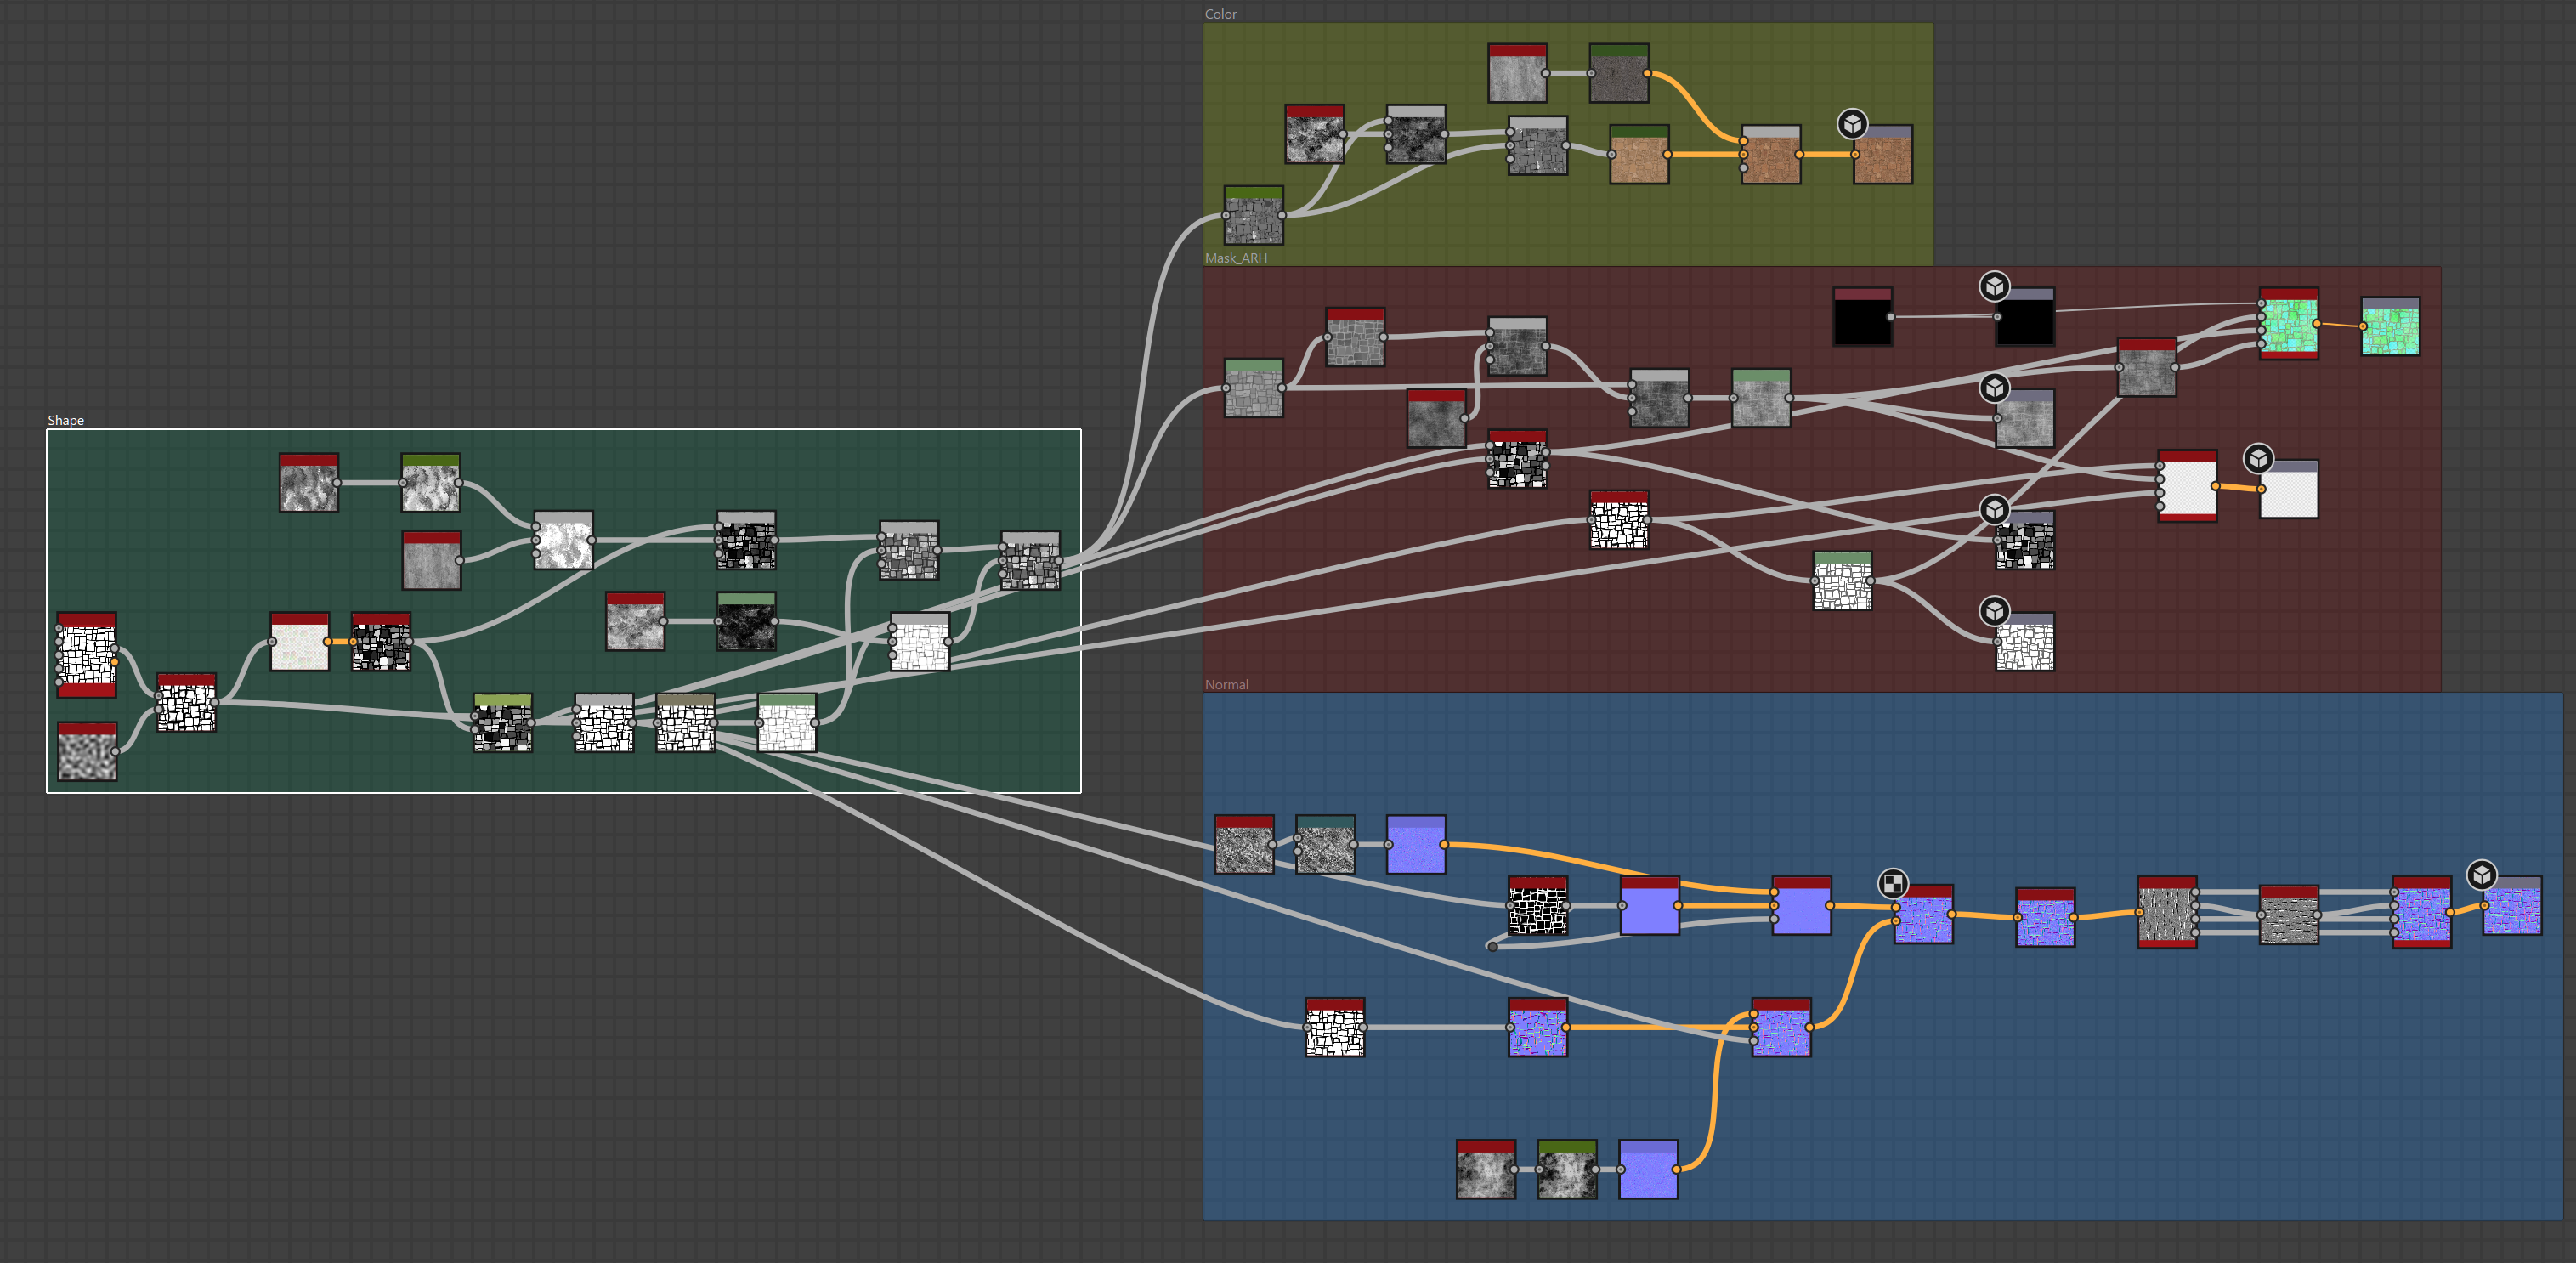Select the solid blue node at the bottom of Normal
This screenshot has width=2576, height=1263.
point(1648,1169)
